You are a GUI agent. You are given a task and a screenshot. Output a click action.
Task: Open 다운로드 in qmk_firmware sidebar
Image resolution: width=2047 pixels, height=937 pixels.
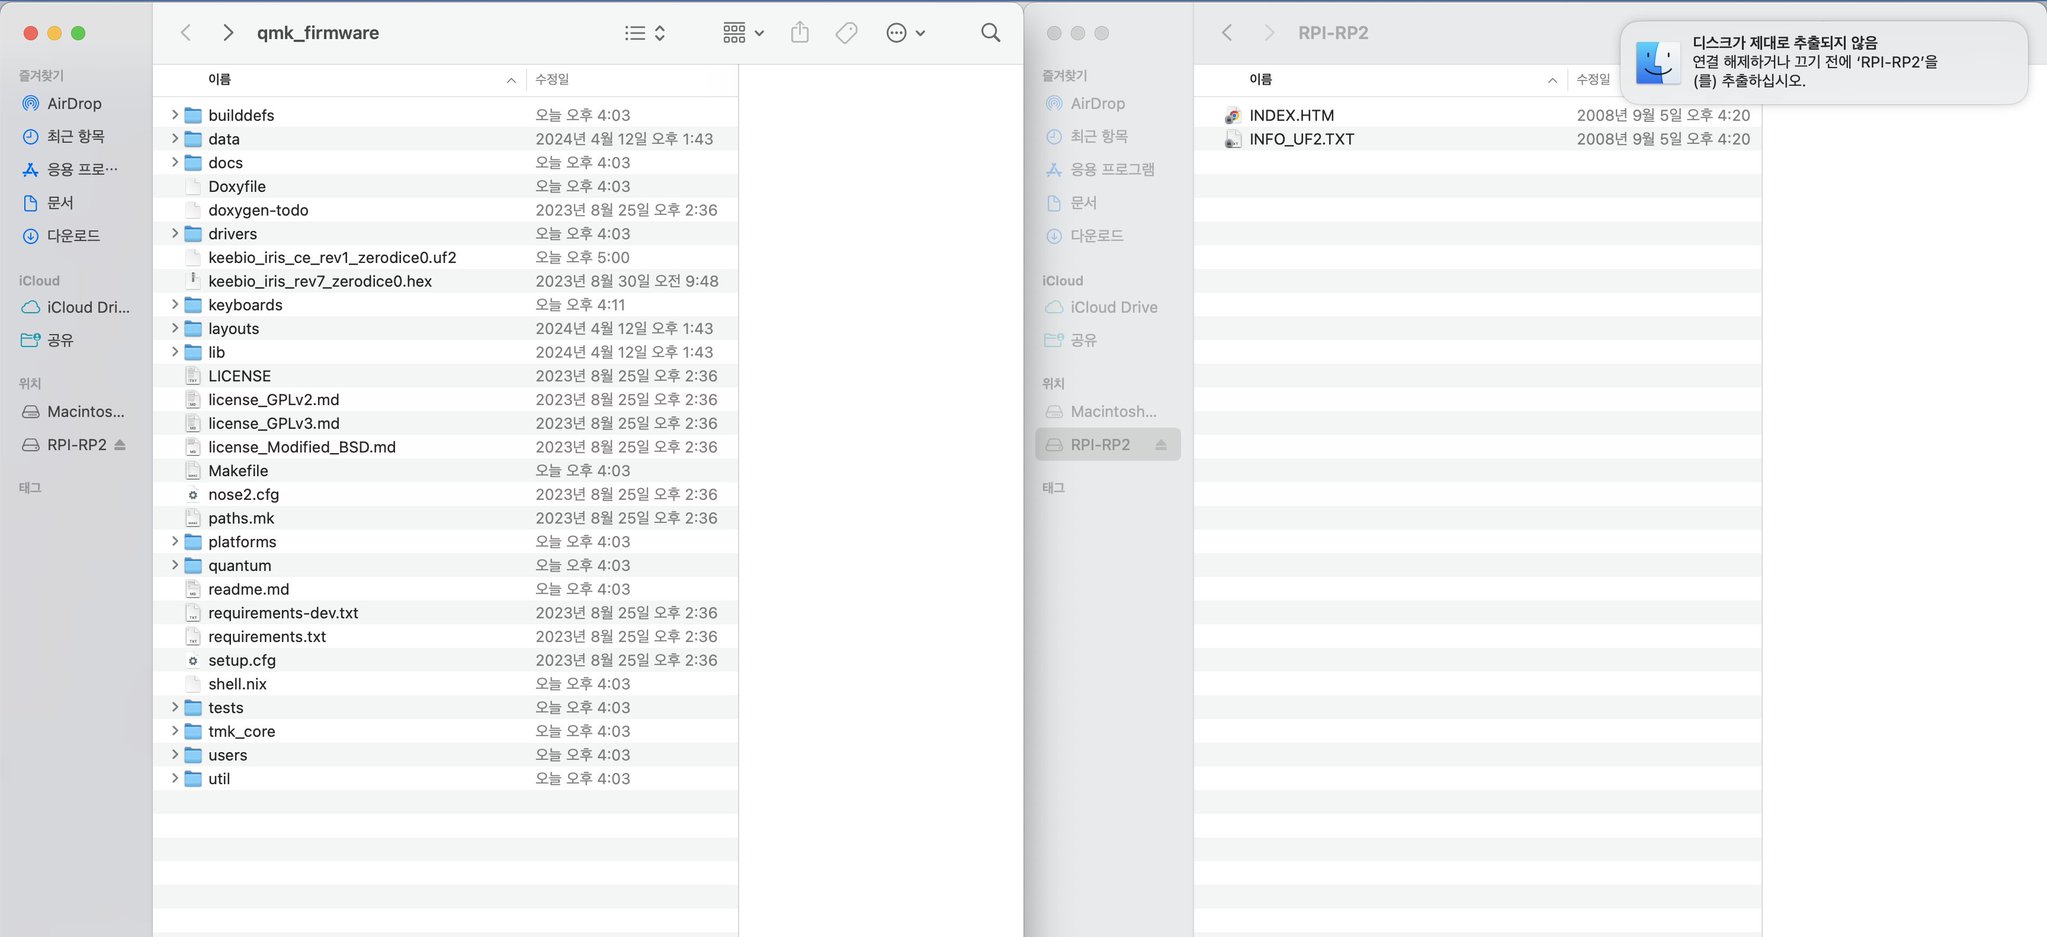pyautogui.click(x=75, y=235)
